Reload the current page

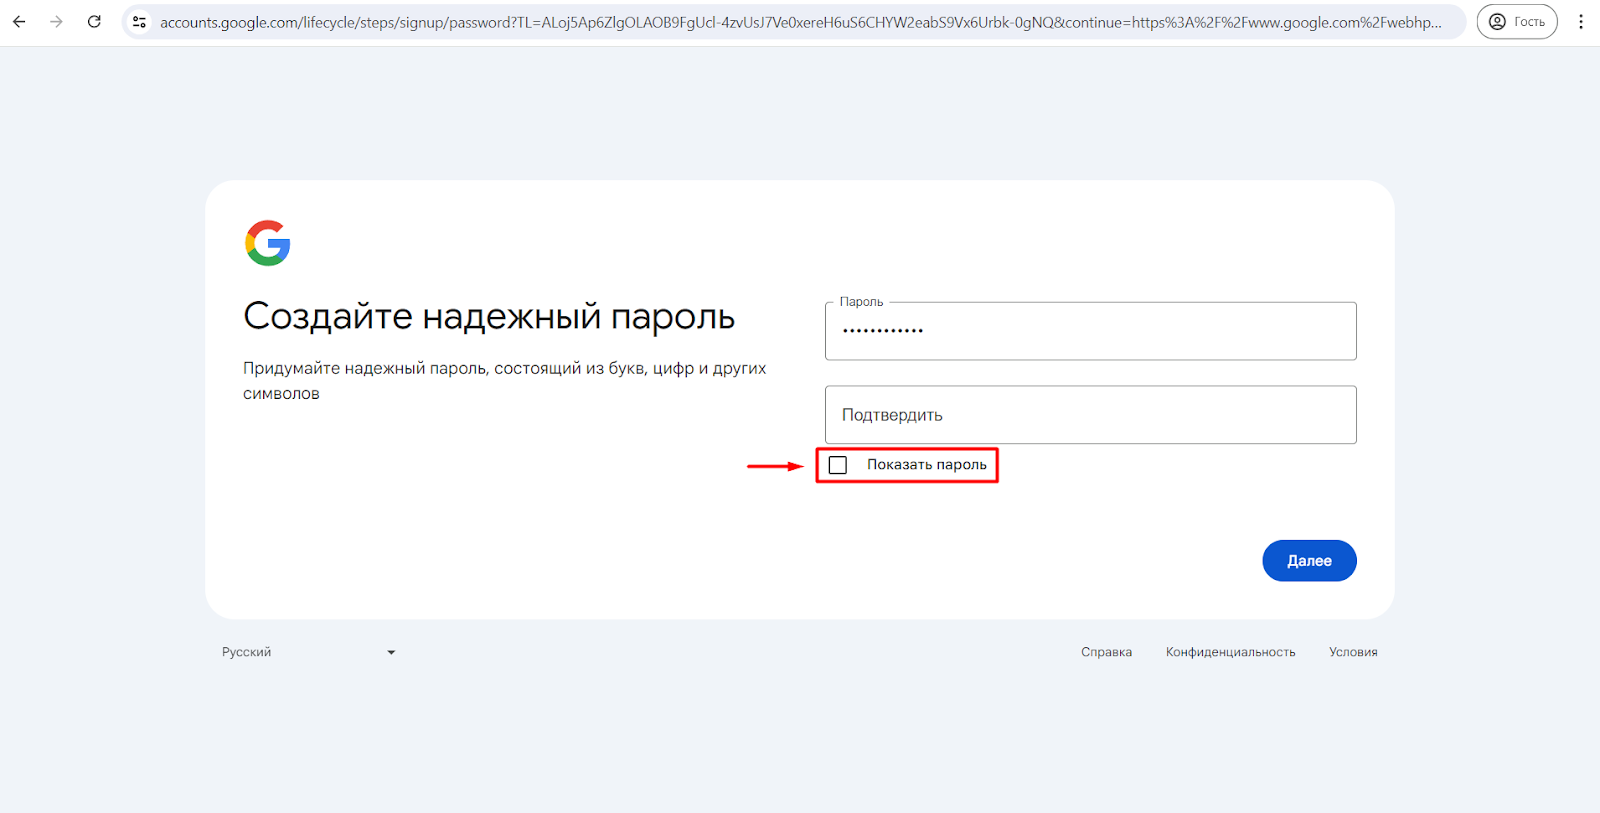click(x=94, y=21)
